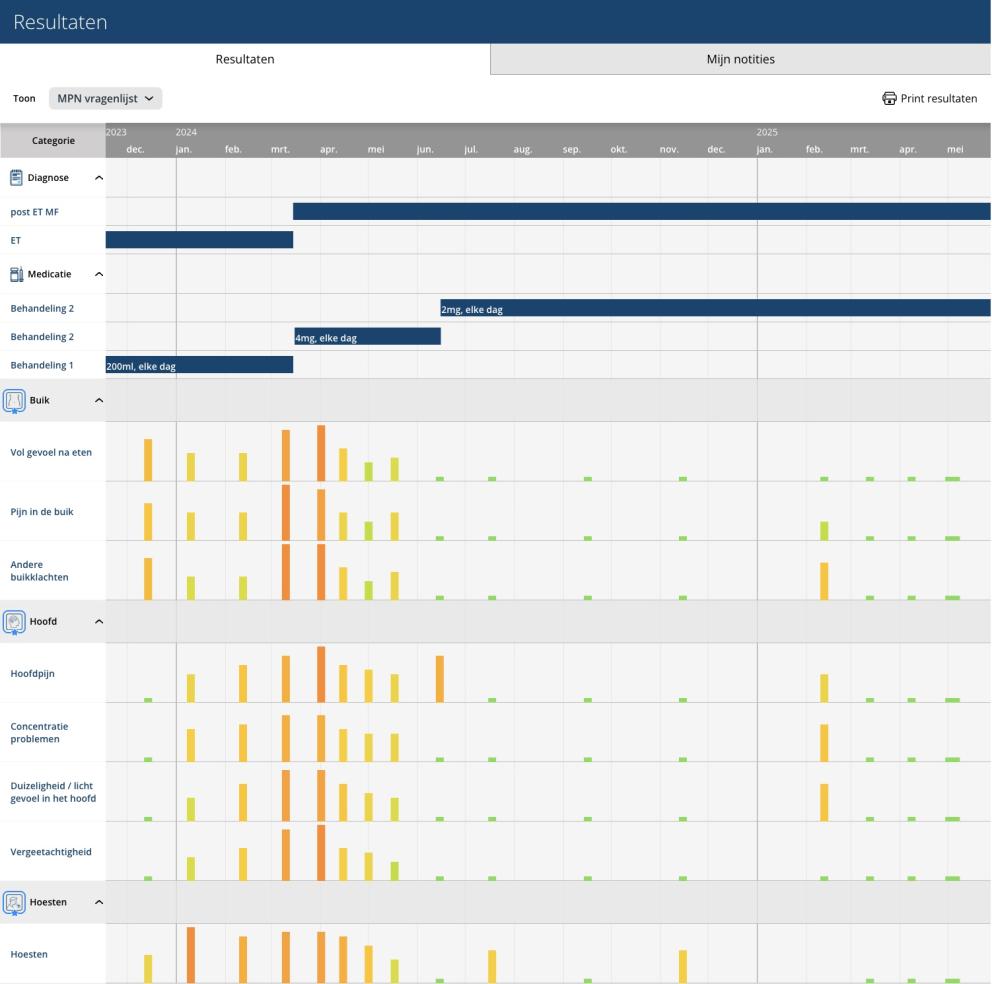Click the Hoesten category icon

[14, 902]
